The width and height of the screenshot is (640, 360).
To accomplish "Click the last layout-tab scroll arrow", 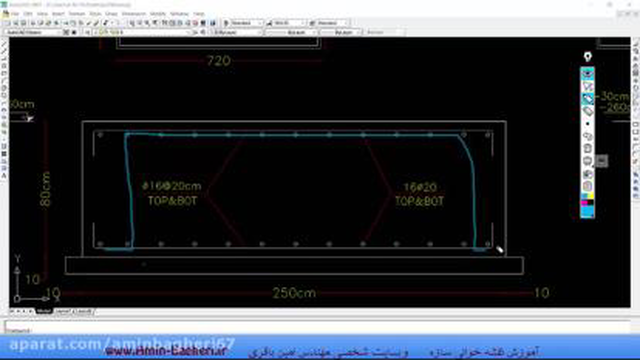I will click(31, 311).
